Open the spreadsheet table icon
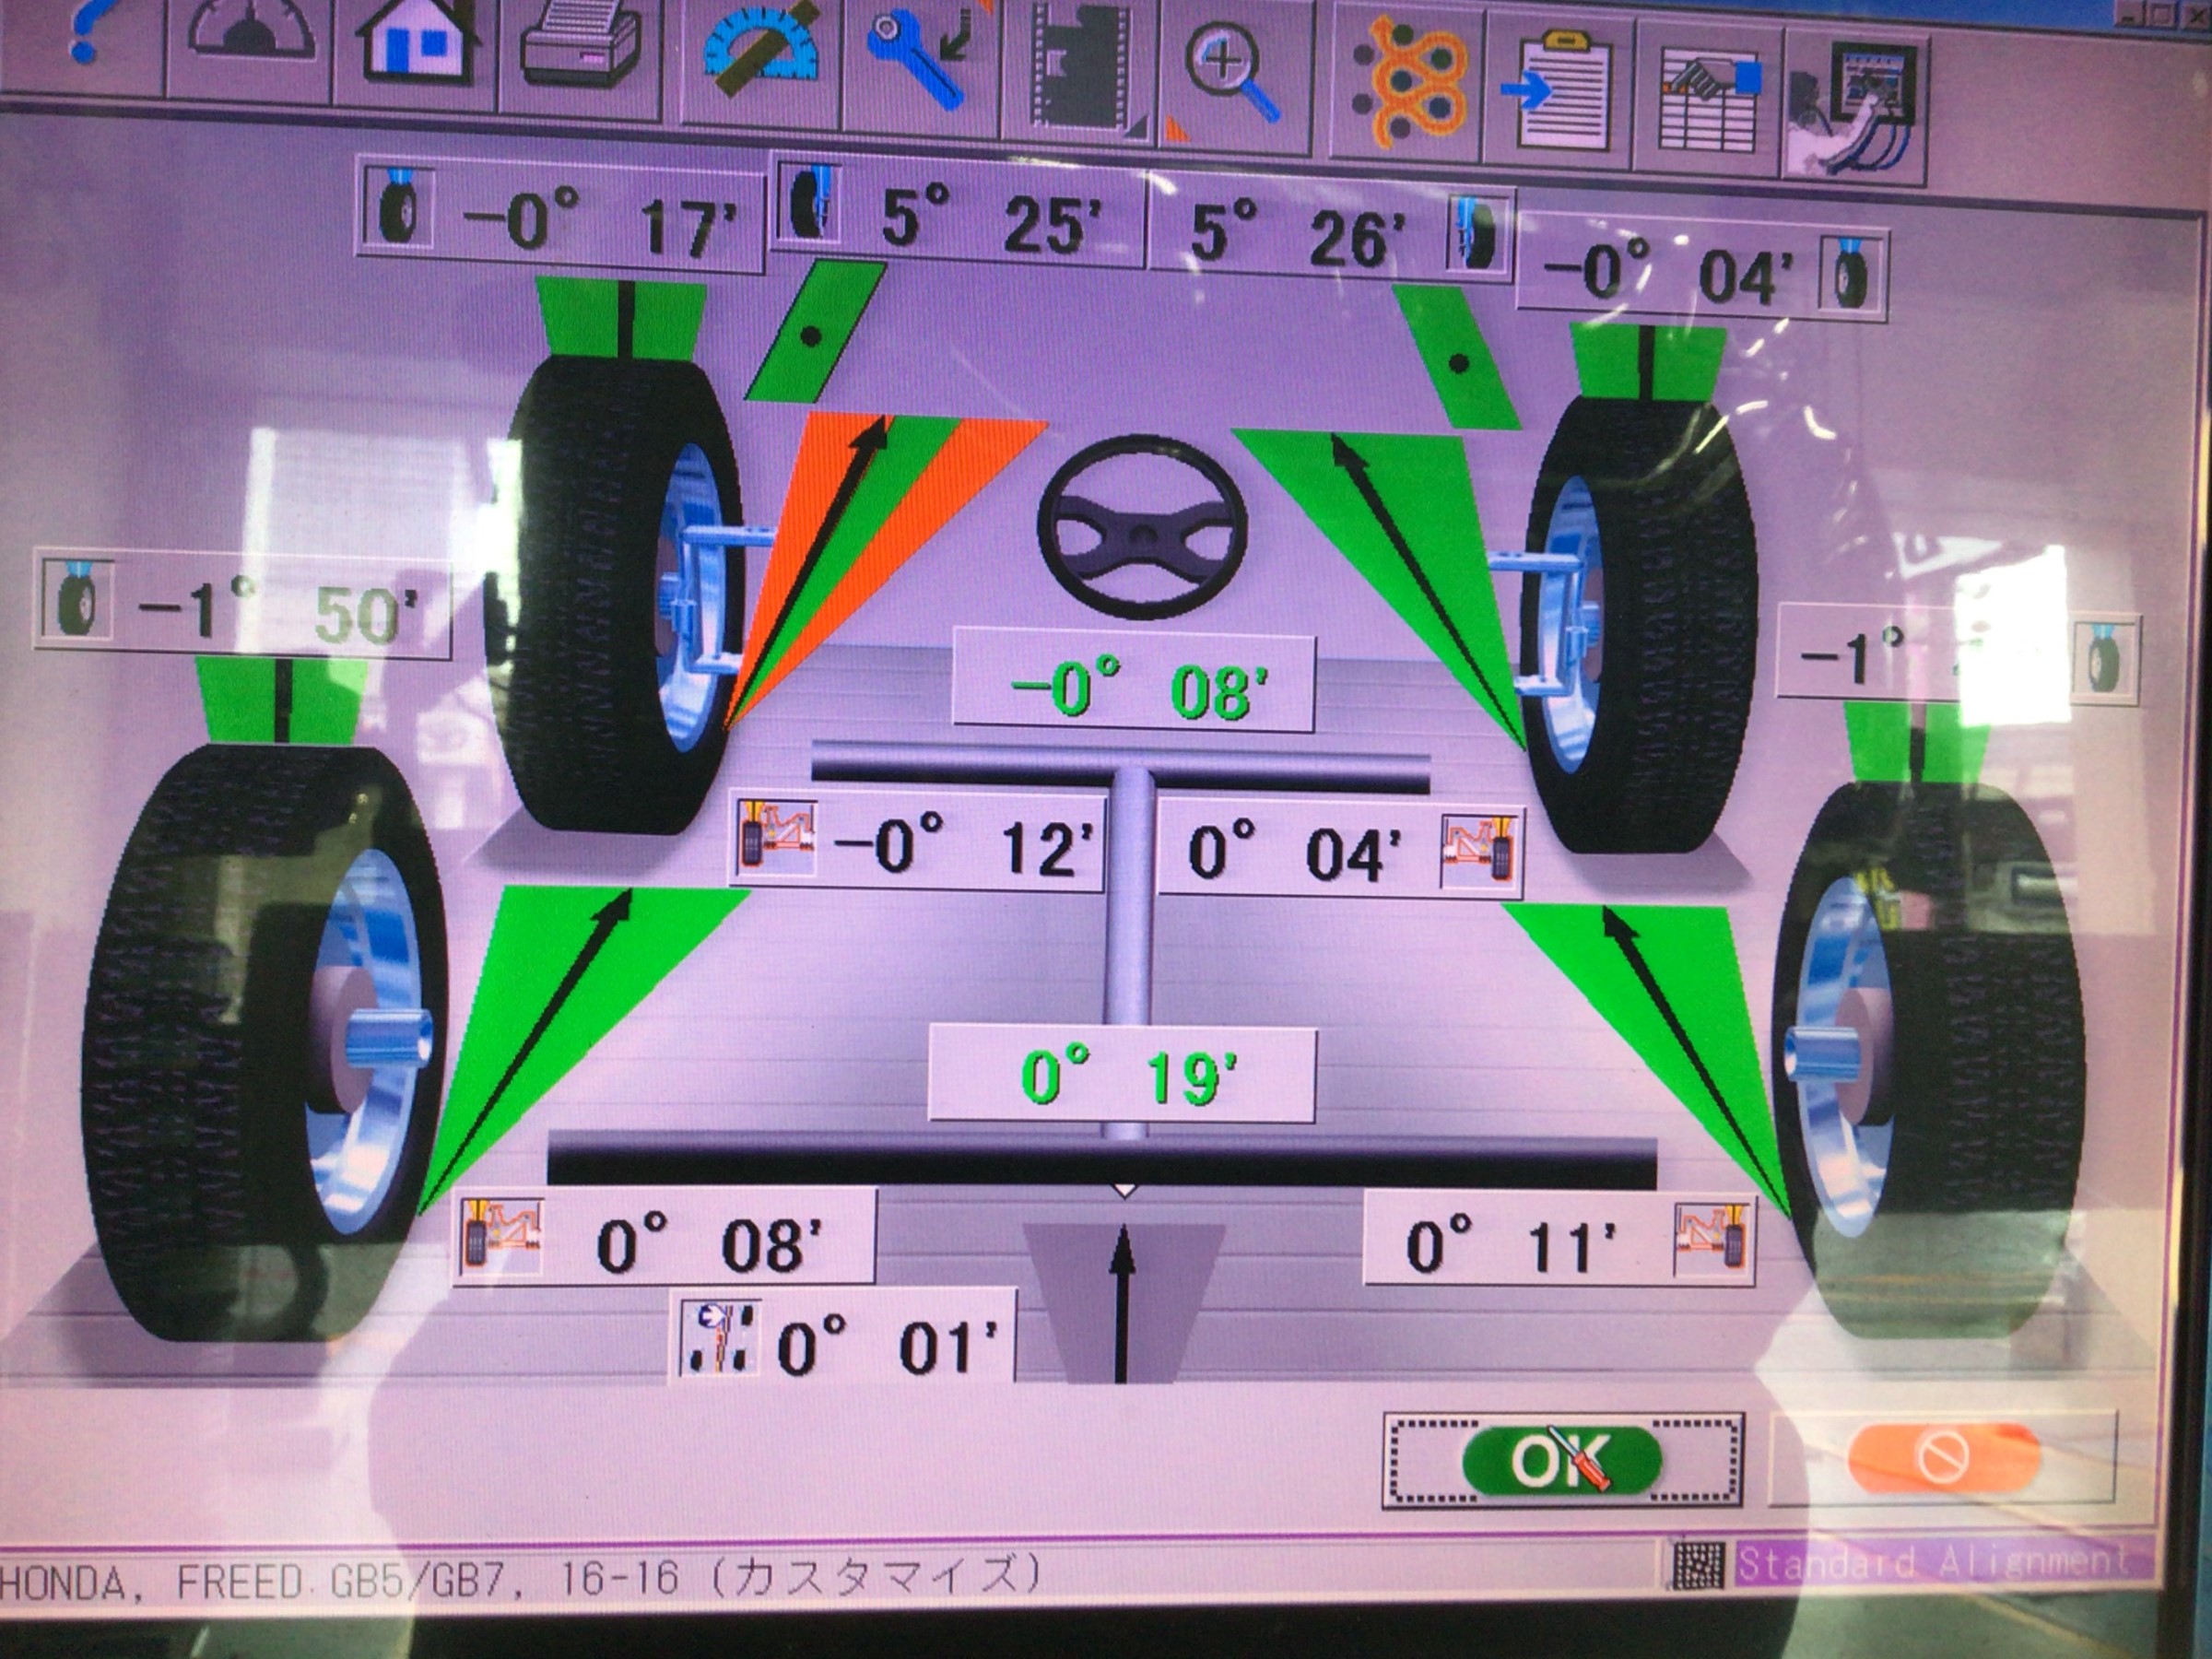This screenshot has height=1659, width=2212. (1709, 104)
